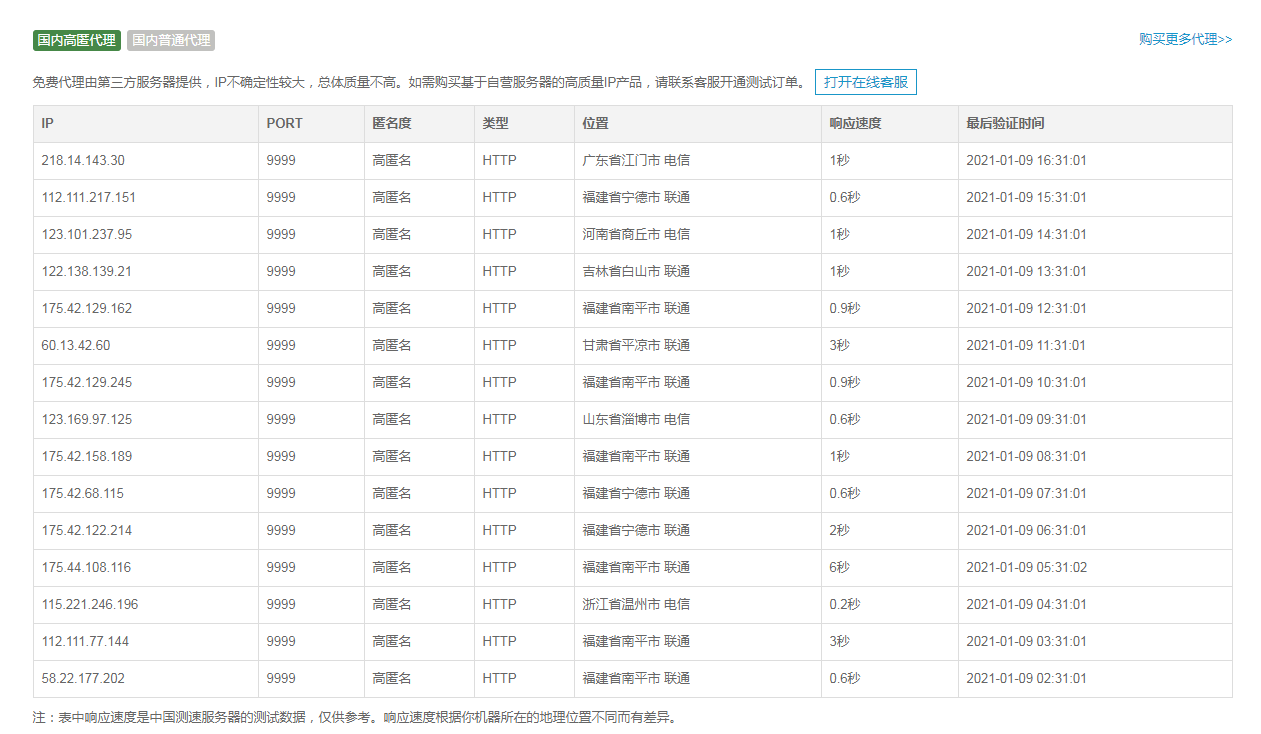
Task: Click location 浙江省温州市 电信
Action: coord(636,605)
